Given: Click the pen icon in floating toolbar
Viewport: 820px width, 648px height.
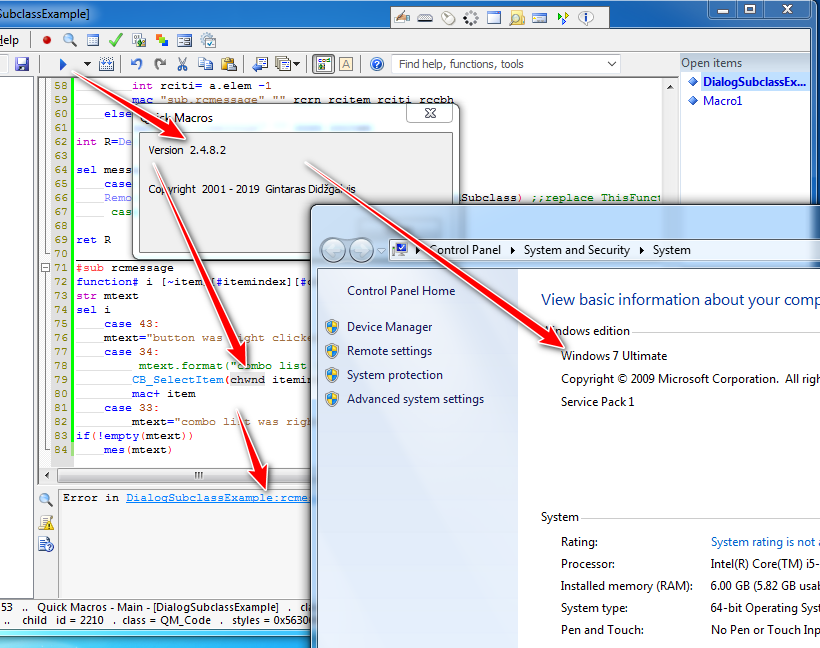Looking at the screenshot, I should 402,18.
